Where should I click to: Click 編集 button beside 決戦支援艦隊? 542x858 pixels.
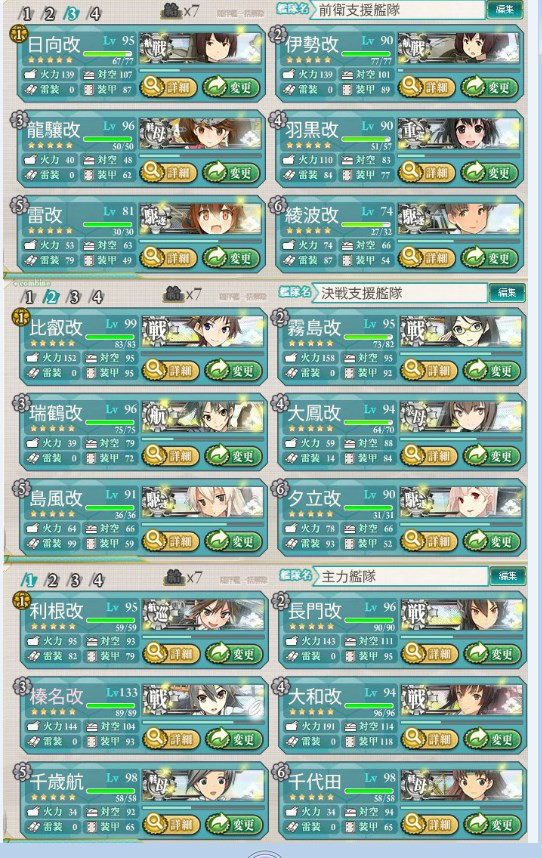[x=506, y=293]
